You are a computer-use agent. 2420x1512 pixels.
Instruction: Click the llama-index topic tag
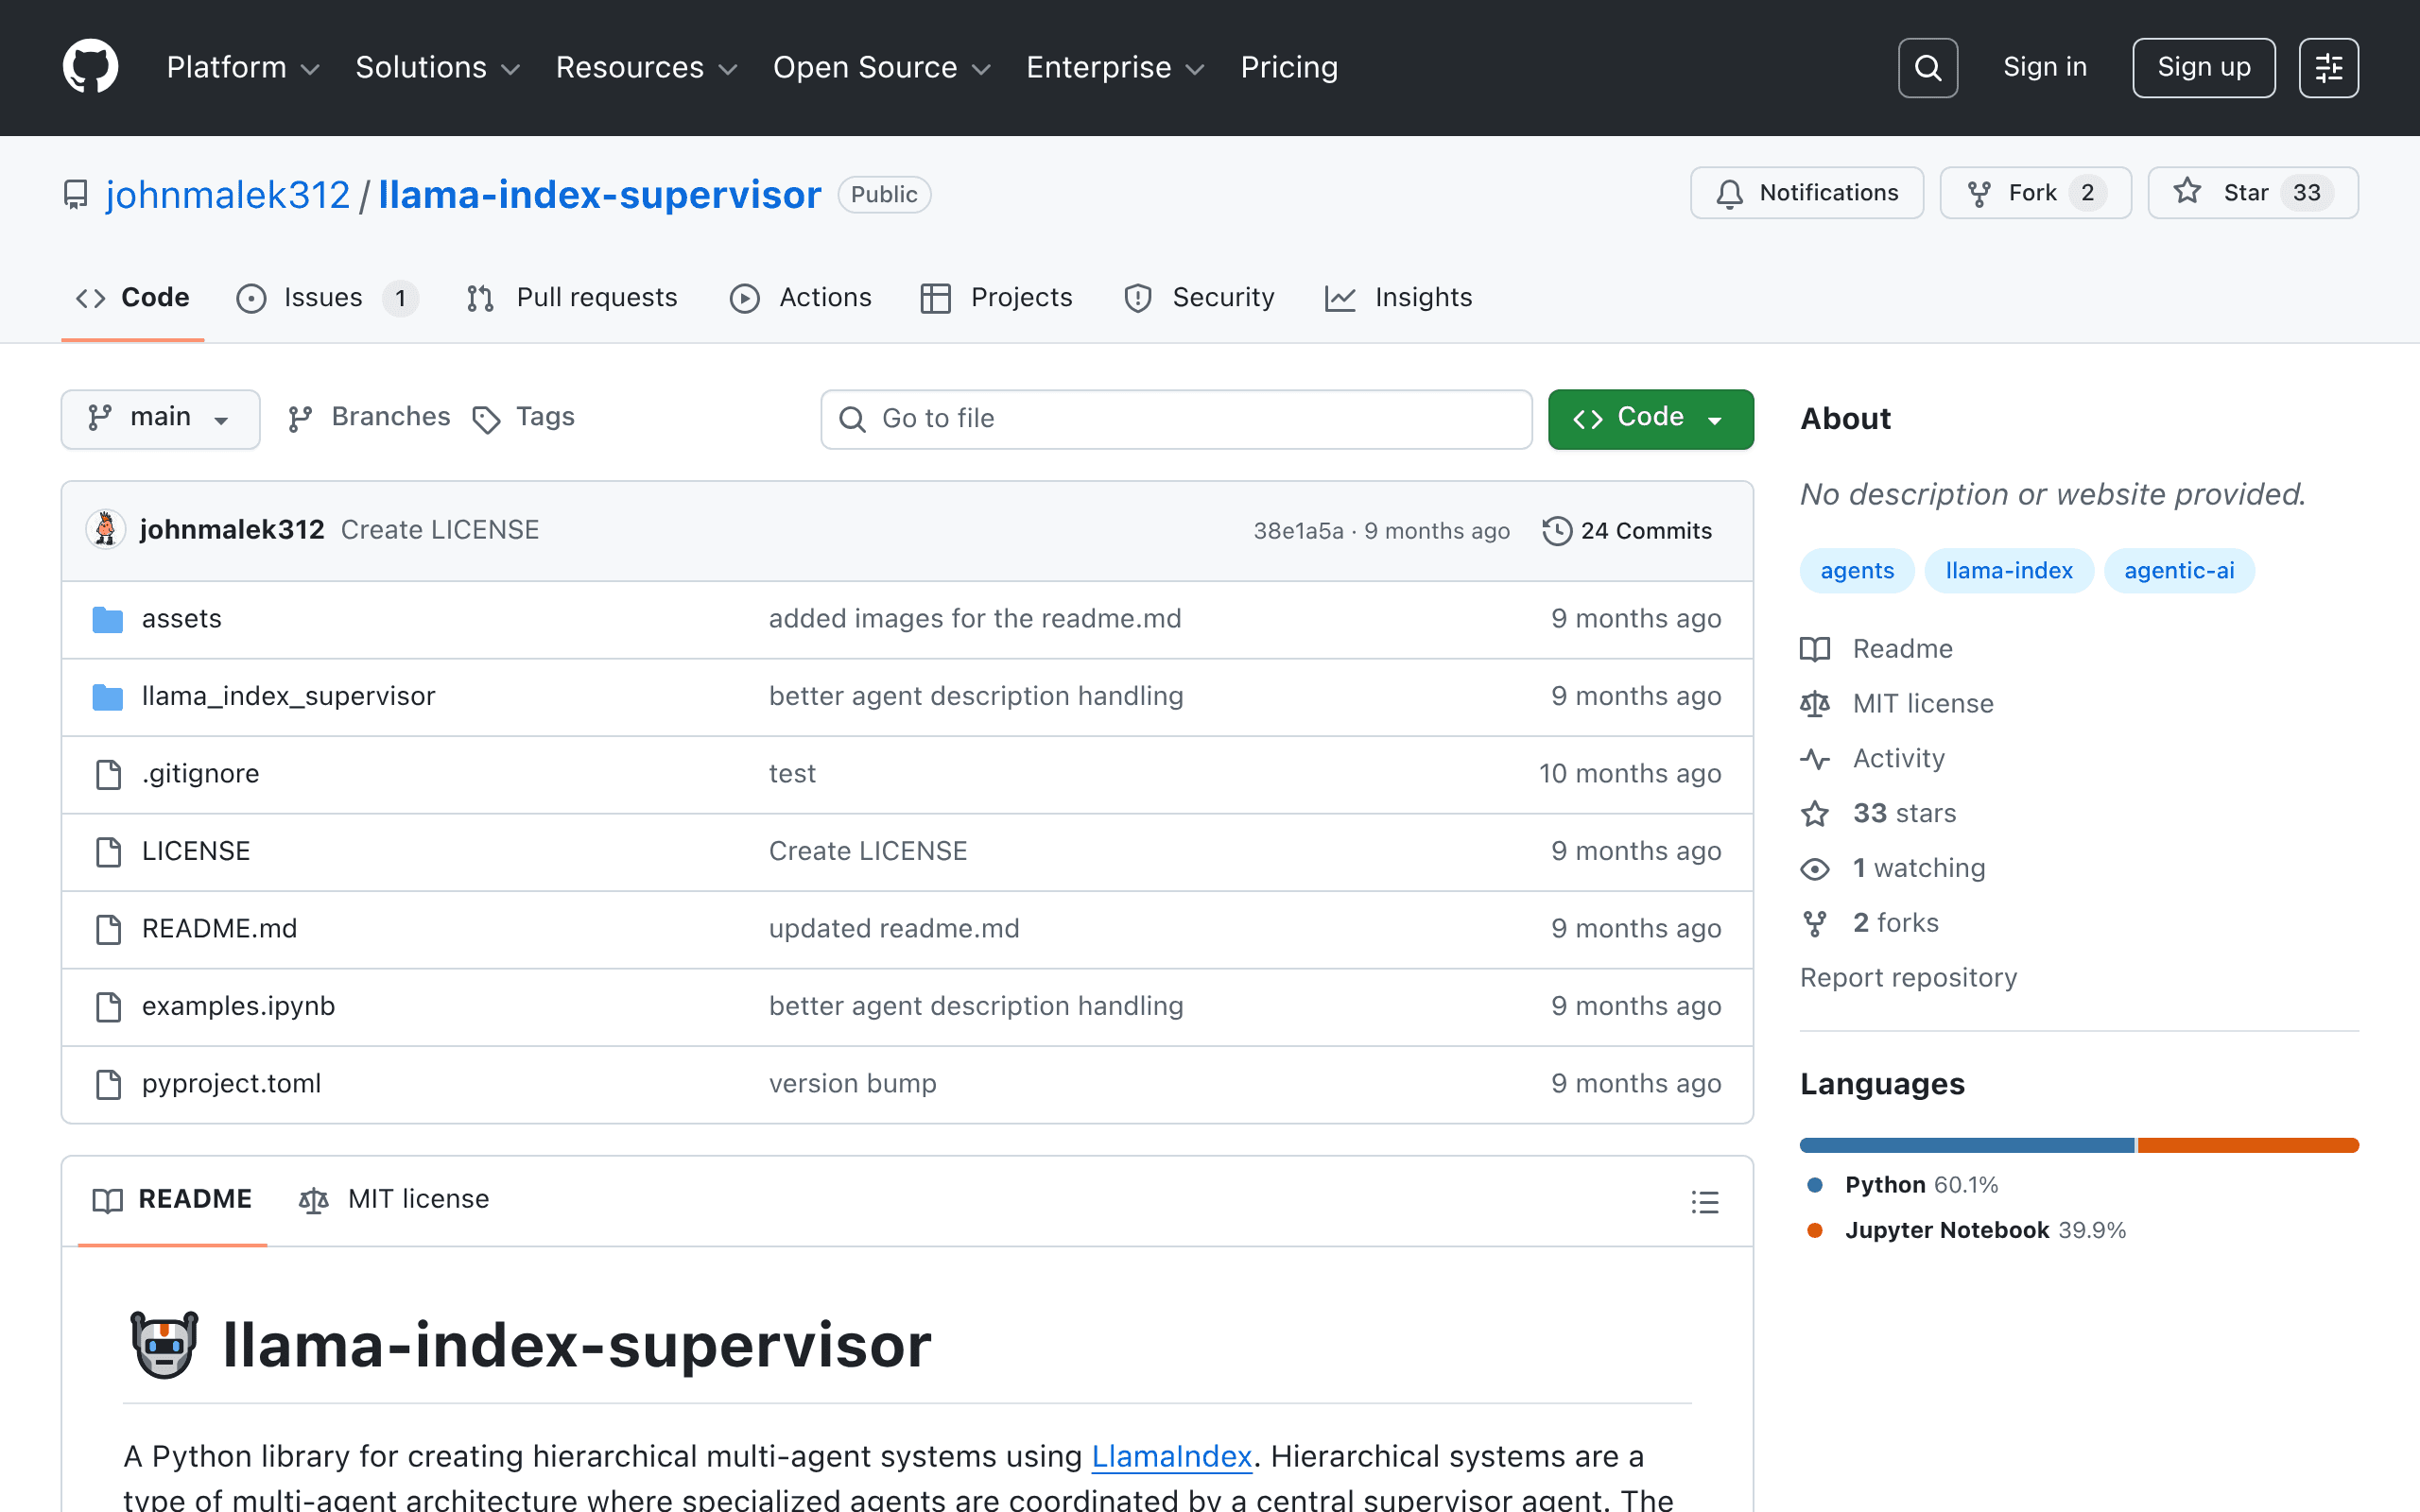(x=2008, y=571)
